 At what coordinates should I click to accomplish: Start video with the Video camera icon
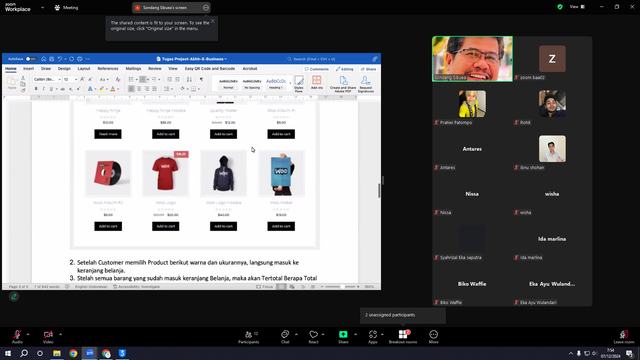coord(48,334)
